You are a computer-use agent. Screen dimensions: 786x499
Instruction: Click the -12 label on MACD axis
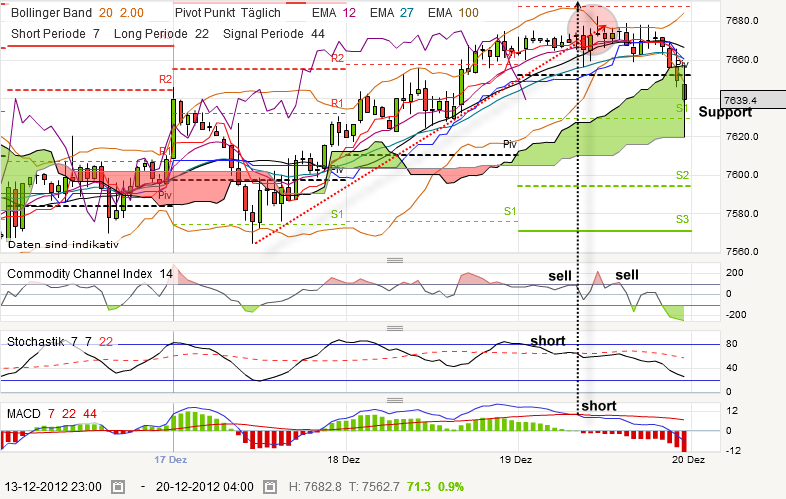point(733,450)
